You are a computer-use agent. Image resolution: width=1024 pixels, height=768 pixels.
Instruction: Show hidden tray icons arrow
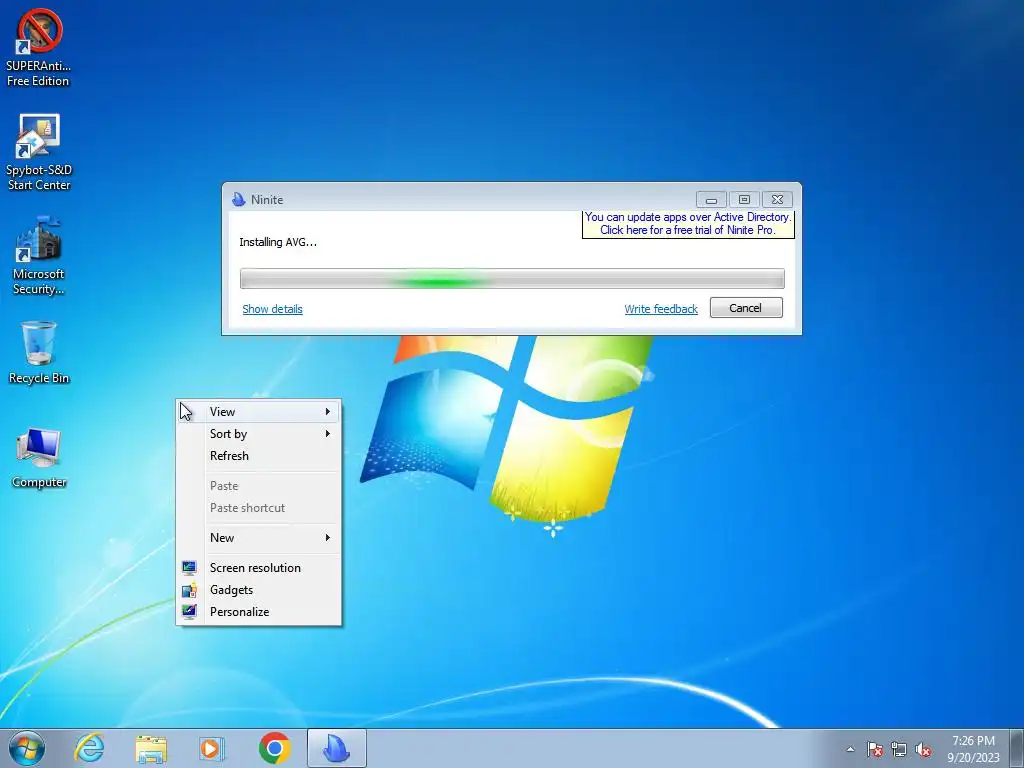click(x=850, y=749)
